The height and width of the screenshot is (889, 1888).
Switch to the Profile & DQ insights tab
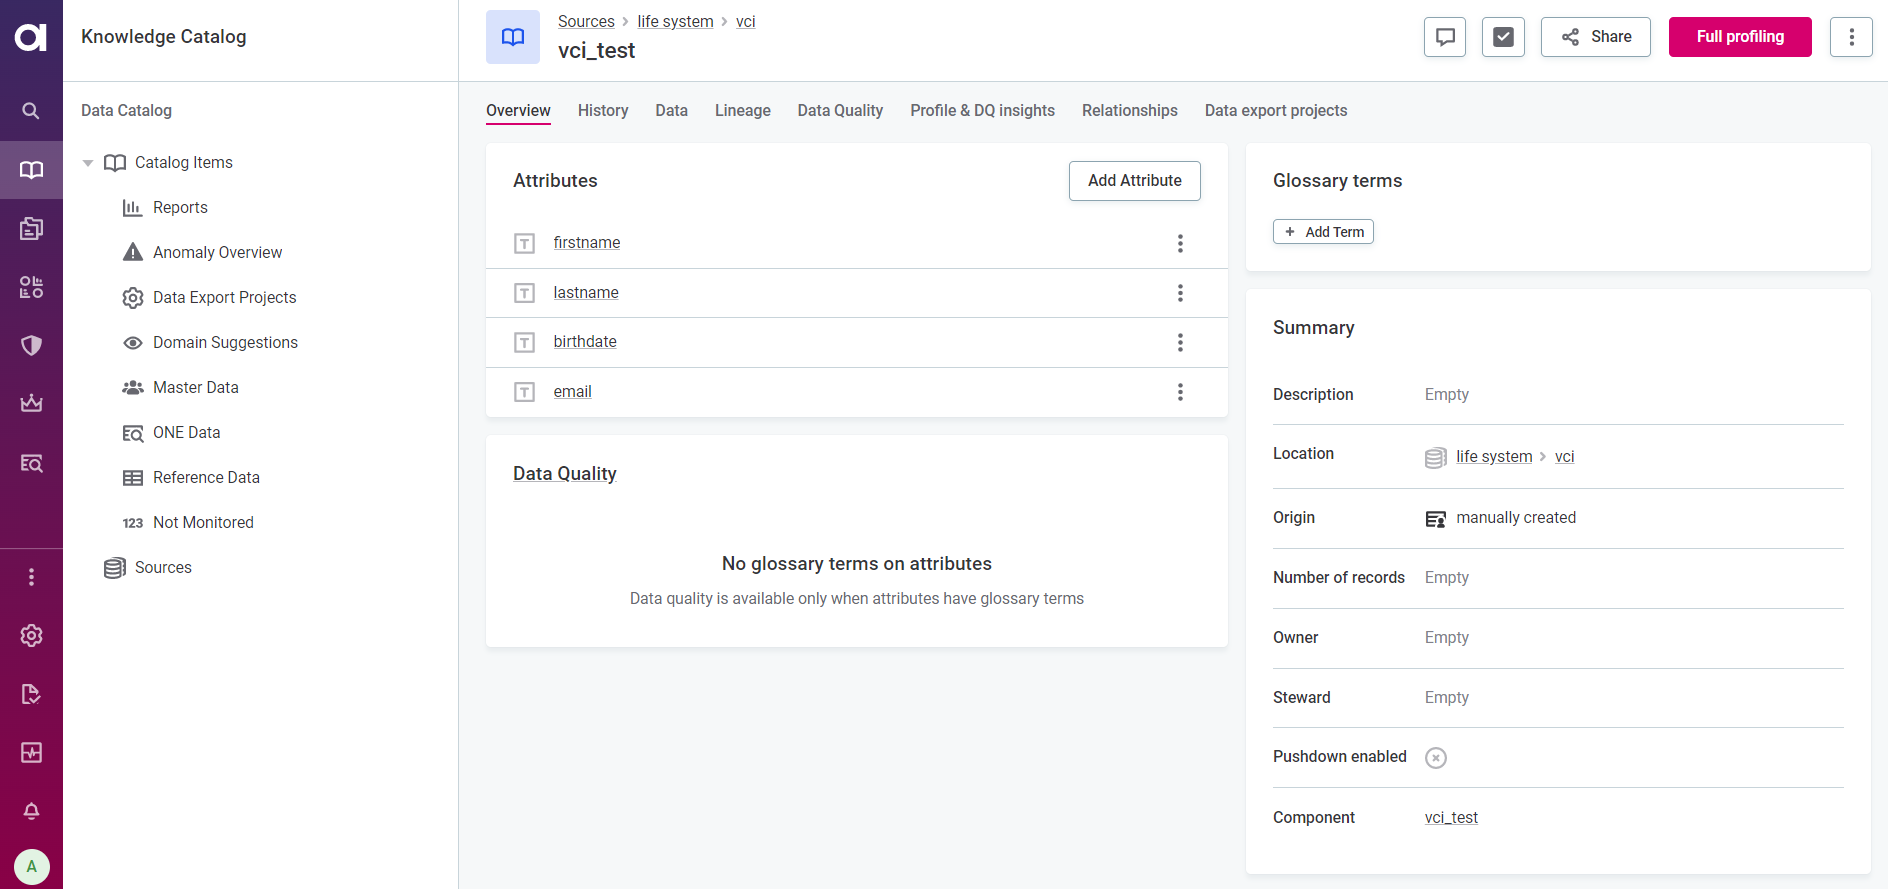pos(982,111)
